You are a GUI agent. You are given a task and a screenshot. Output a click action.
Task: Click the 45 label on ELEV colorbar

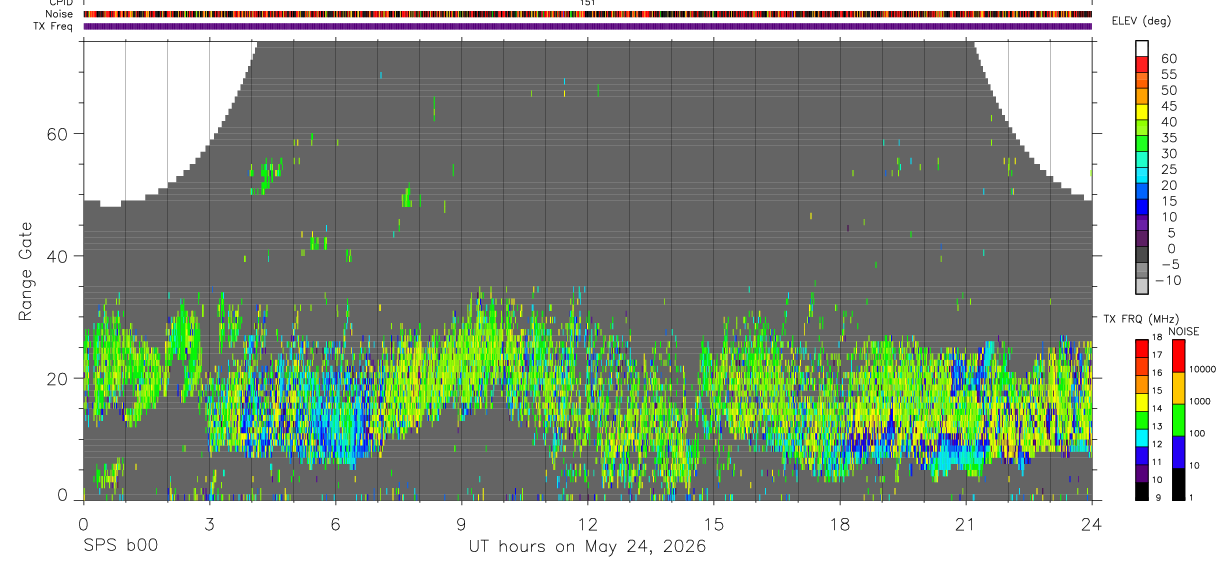tap(1169, 106)
